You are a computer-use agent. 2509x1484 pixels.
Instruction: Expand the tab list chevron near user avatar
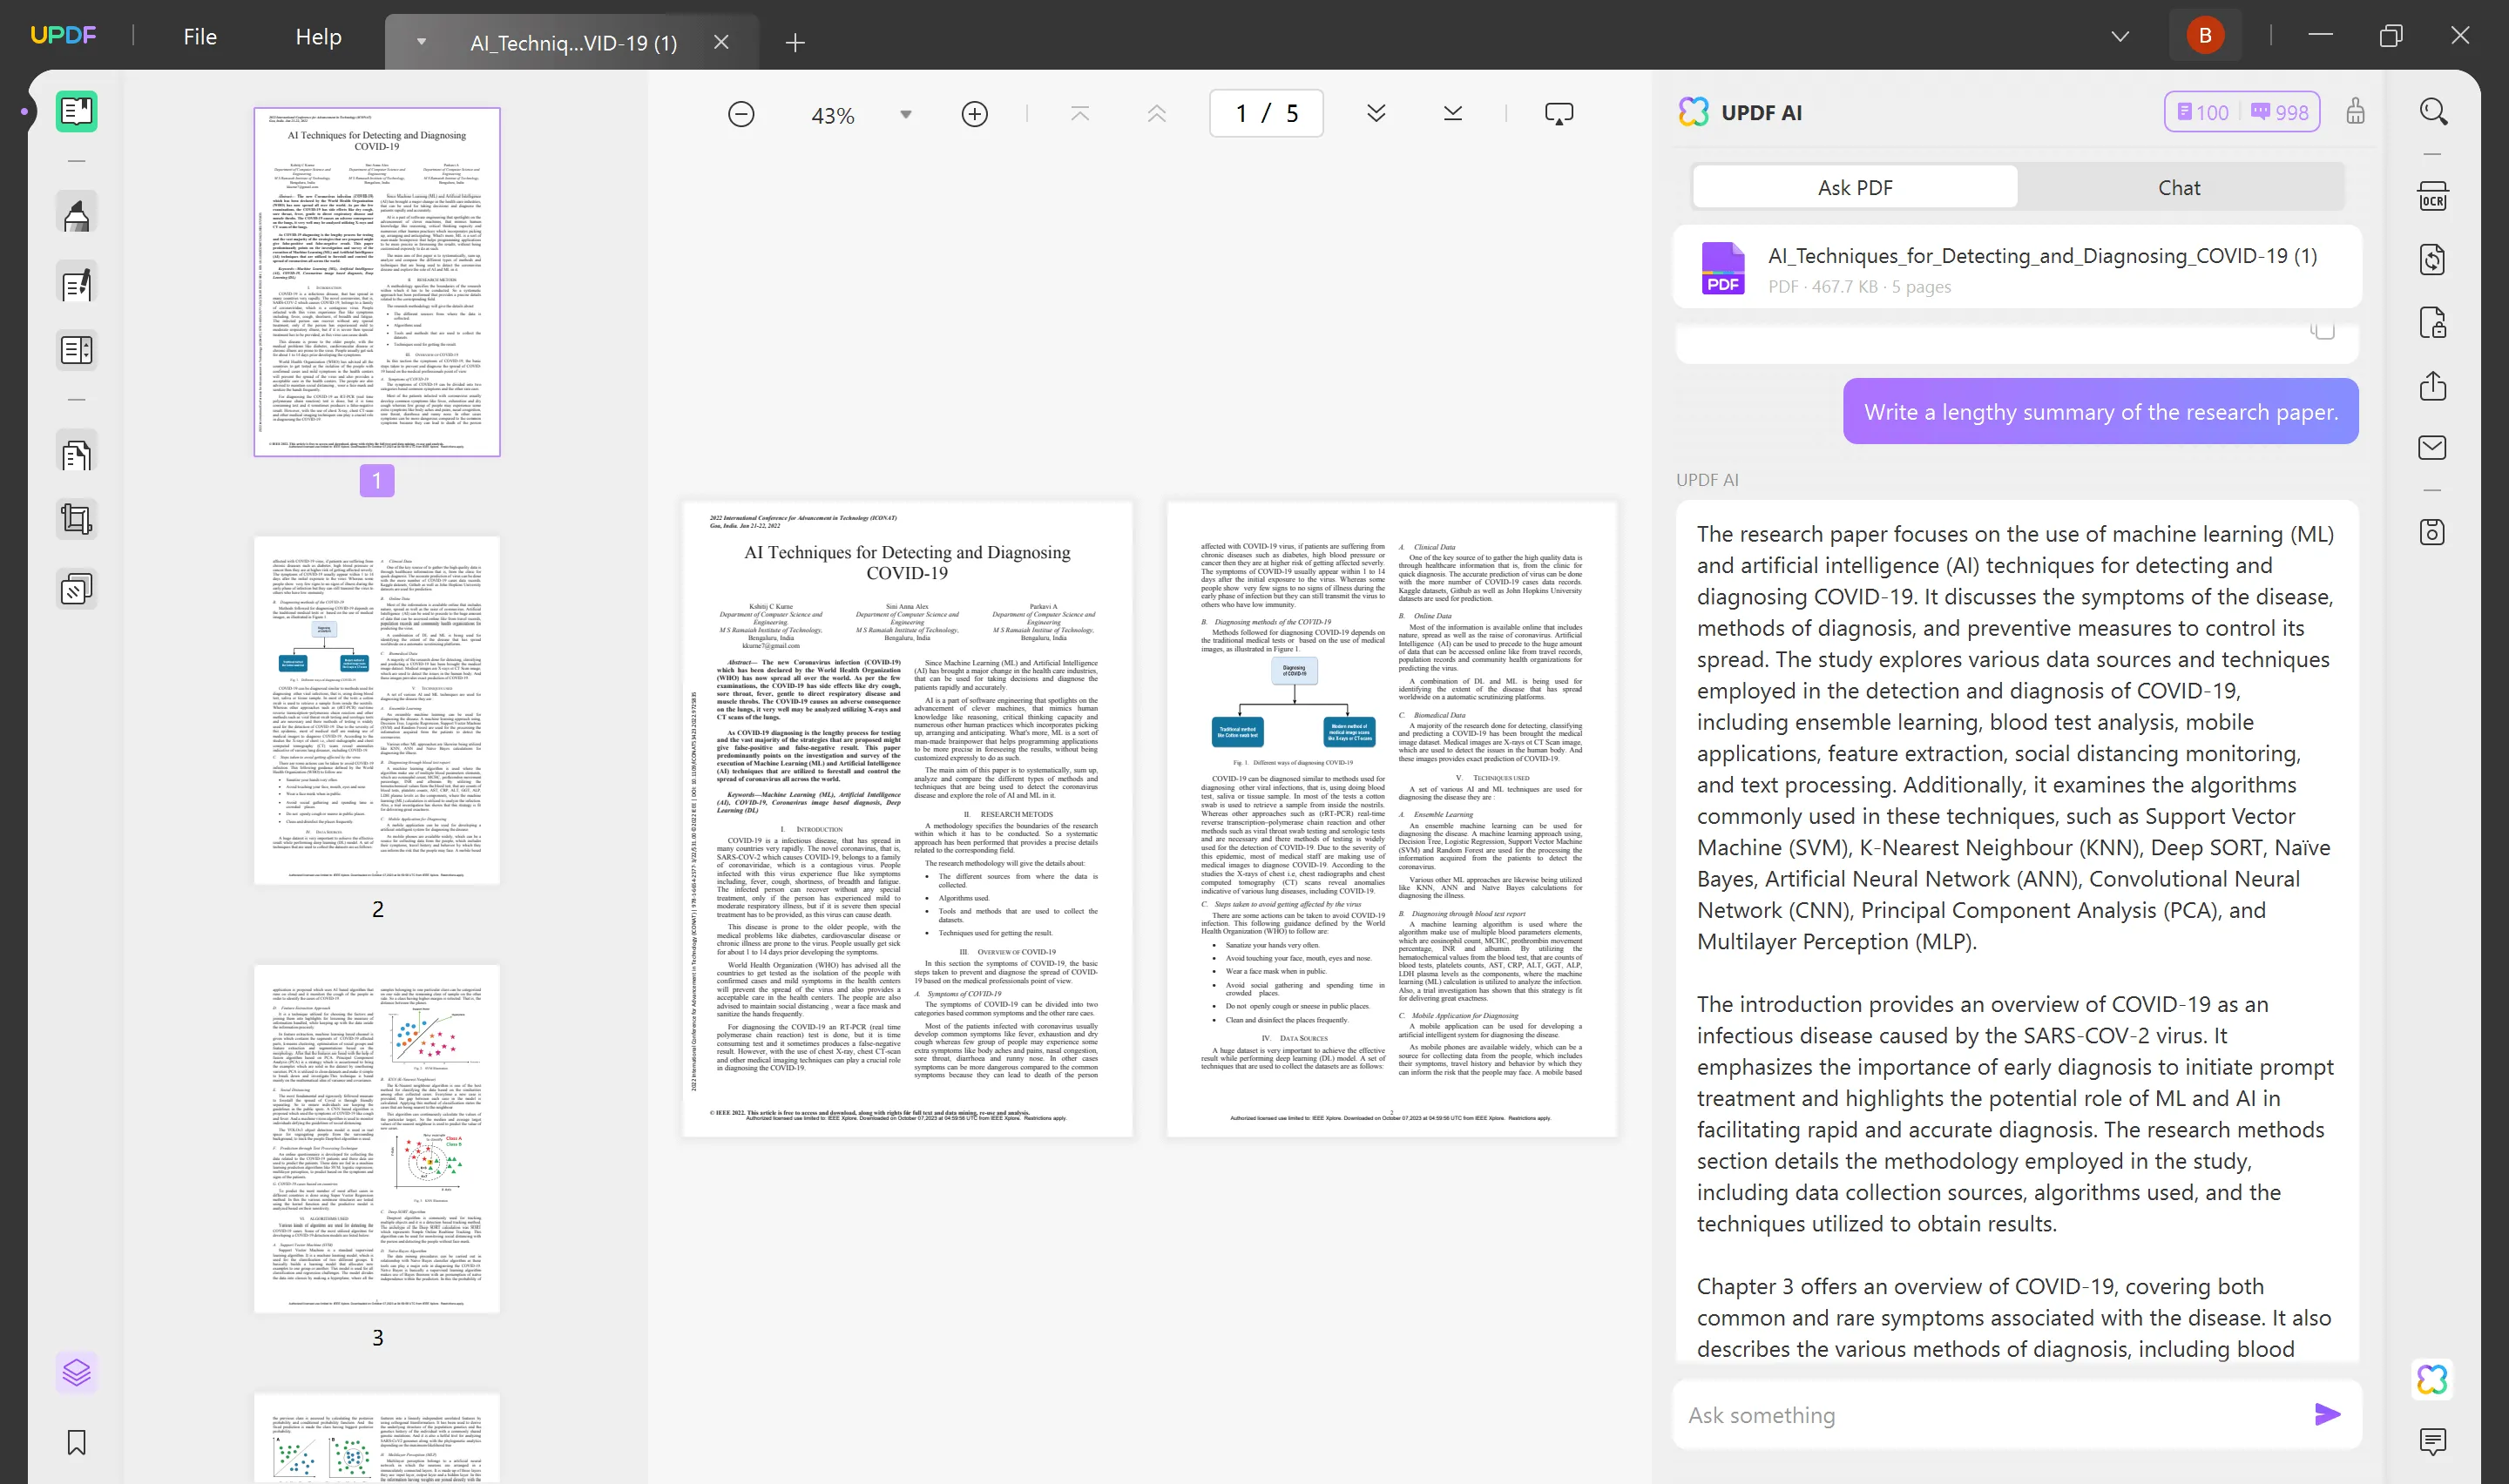[2119, 36]
